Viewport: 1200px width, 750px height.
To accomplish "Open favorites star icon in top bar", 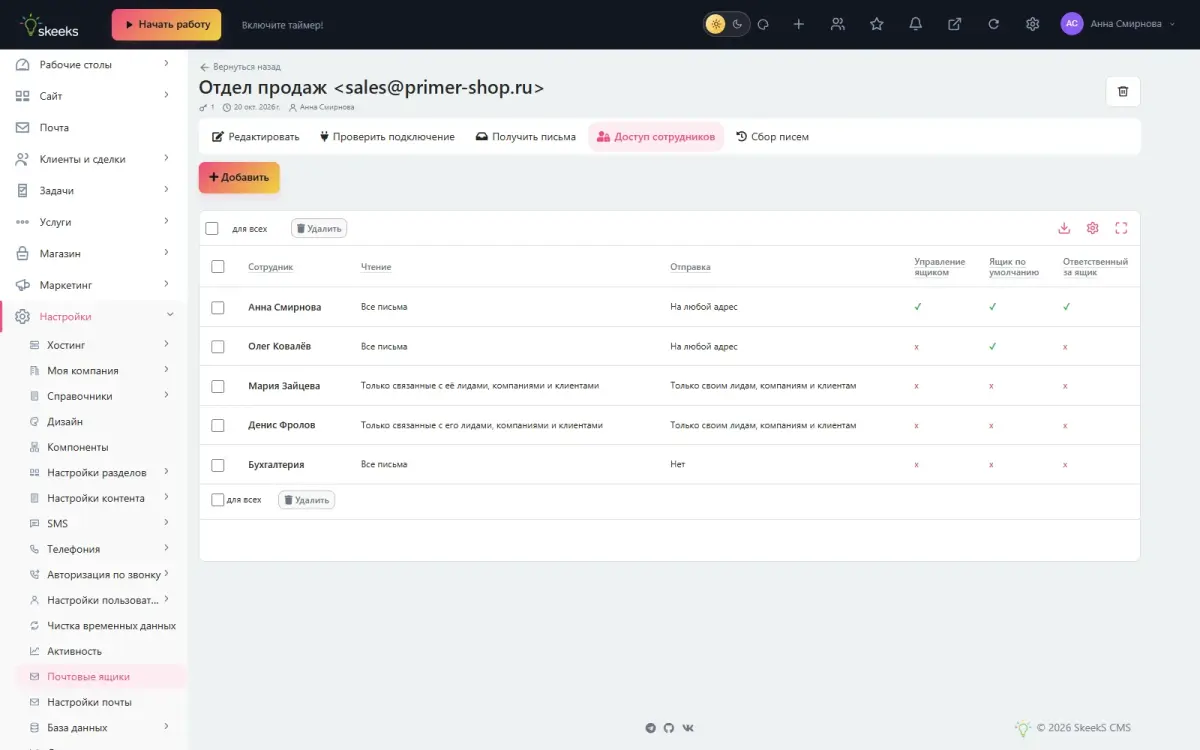I will tap(877, 24).
